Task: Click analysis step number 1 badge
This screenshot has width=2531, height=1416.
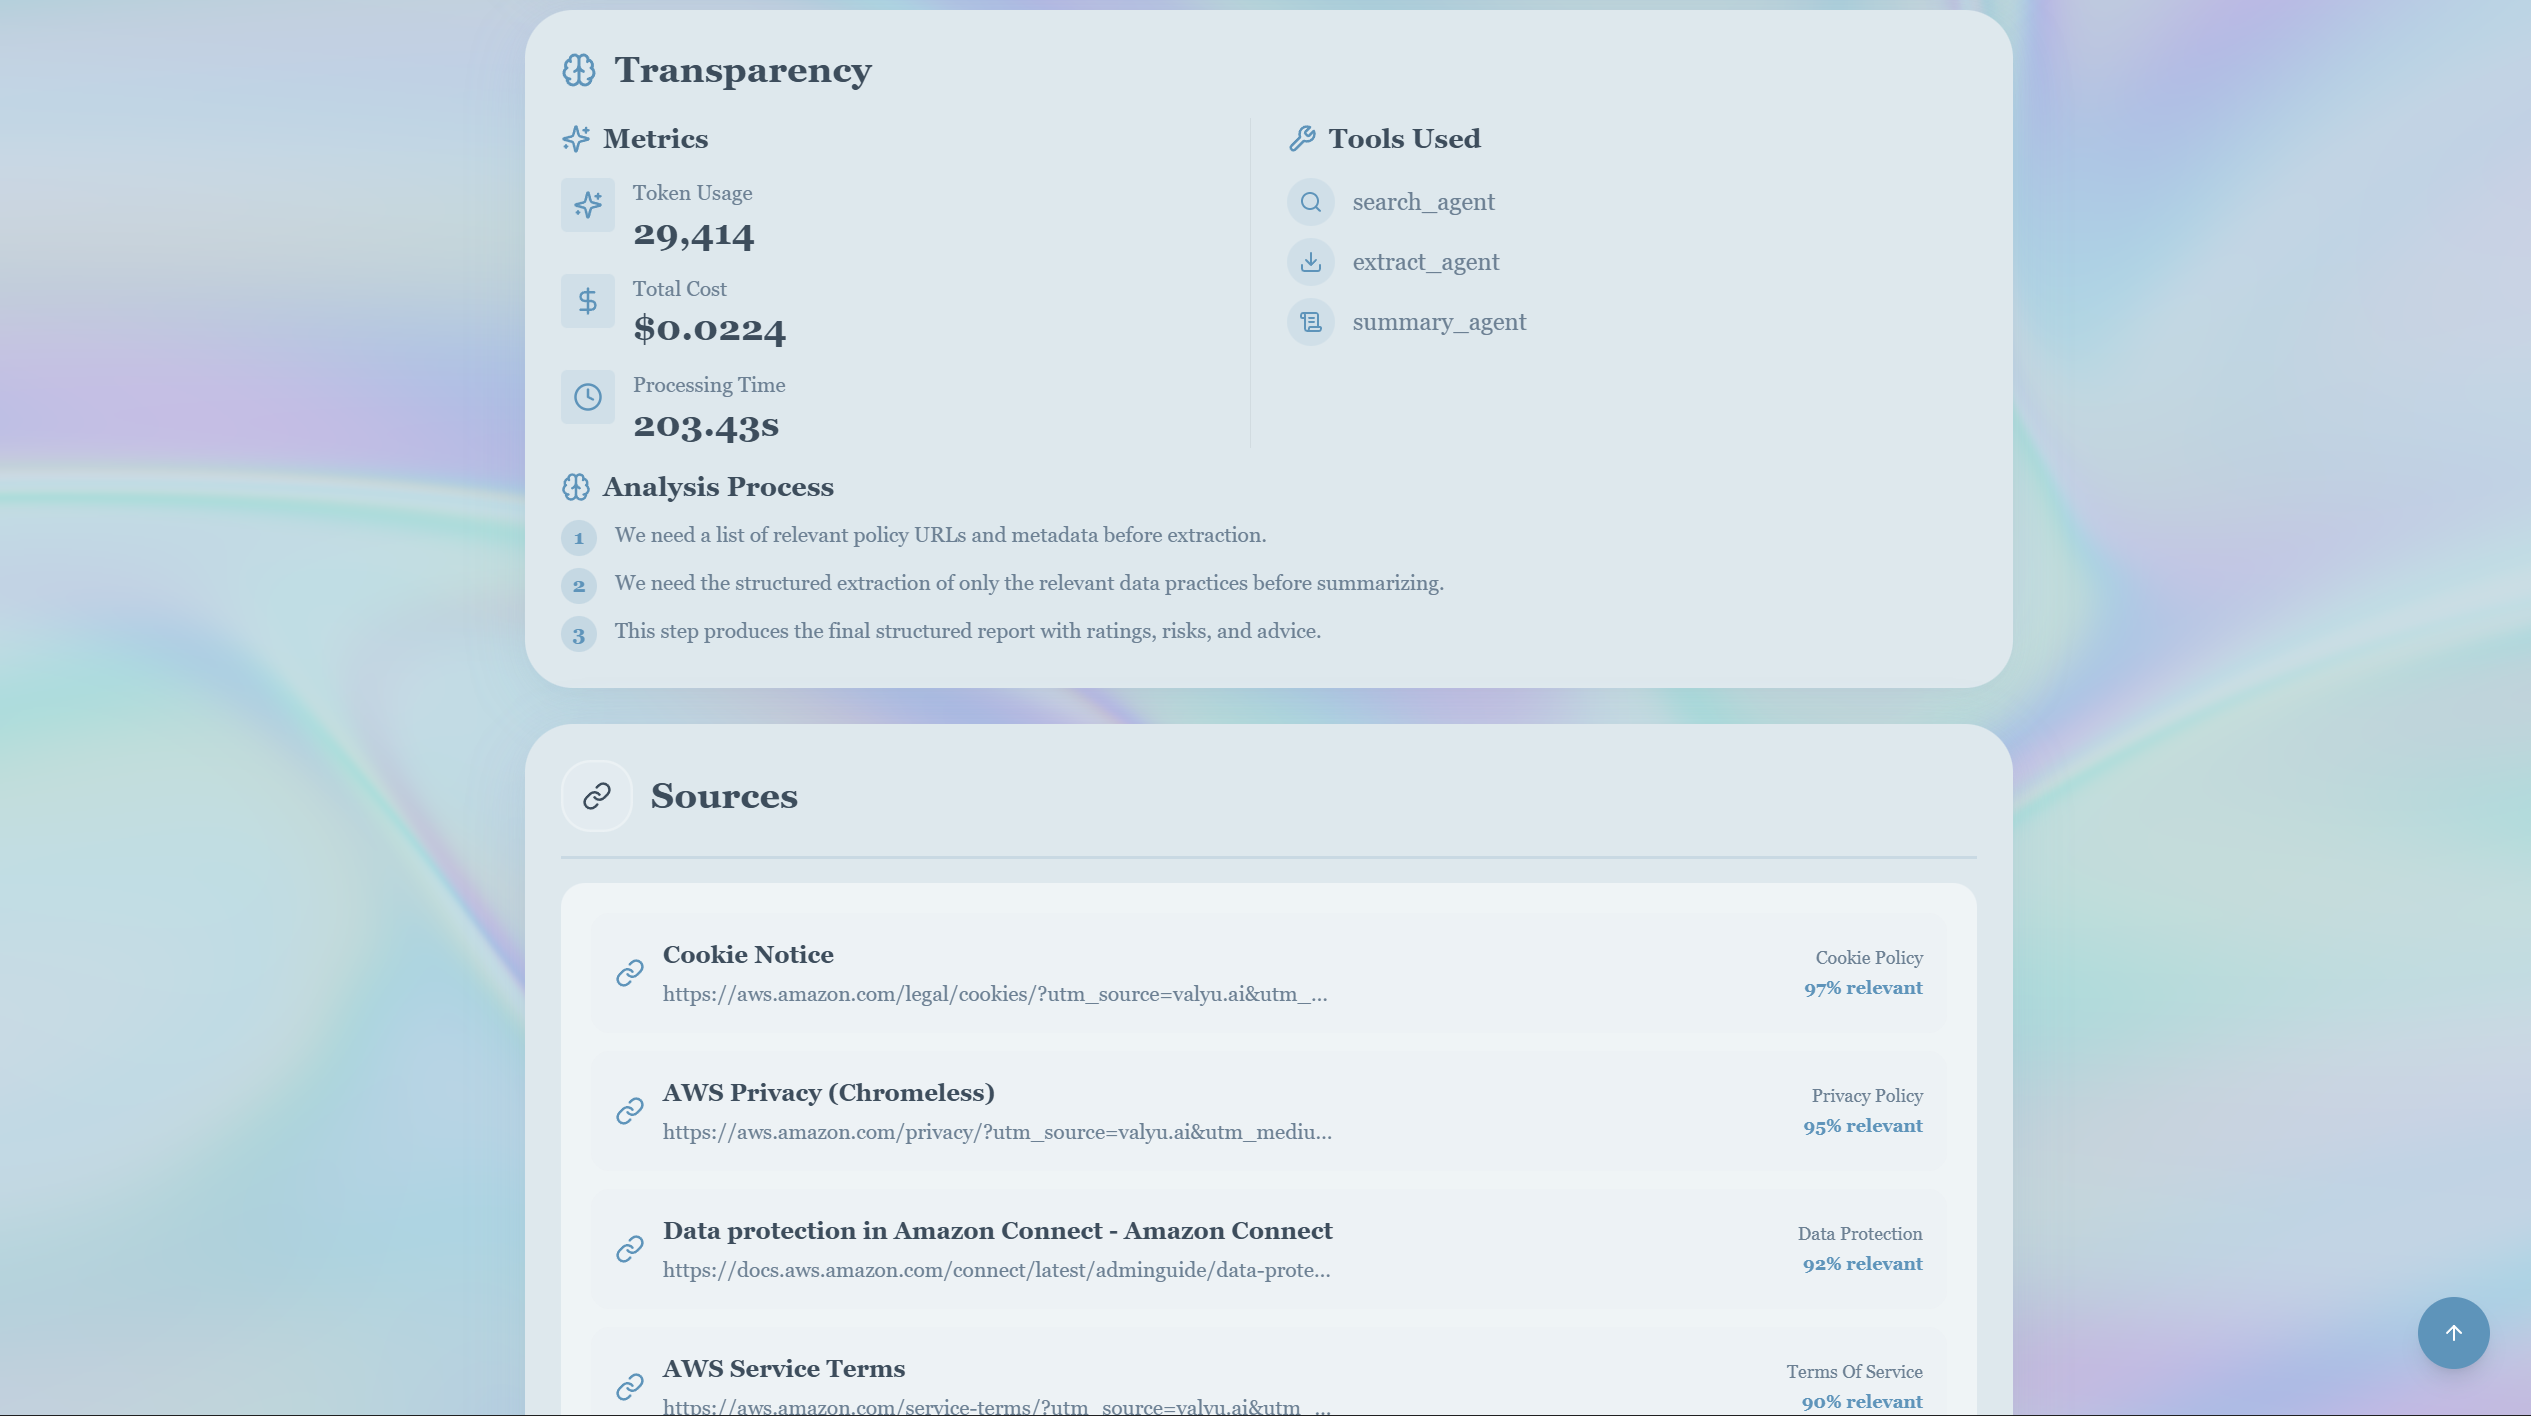Action: (578, 538)
